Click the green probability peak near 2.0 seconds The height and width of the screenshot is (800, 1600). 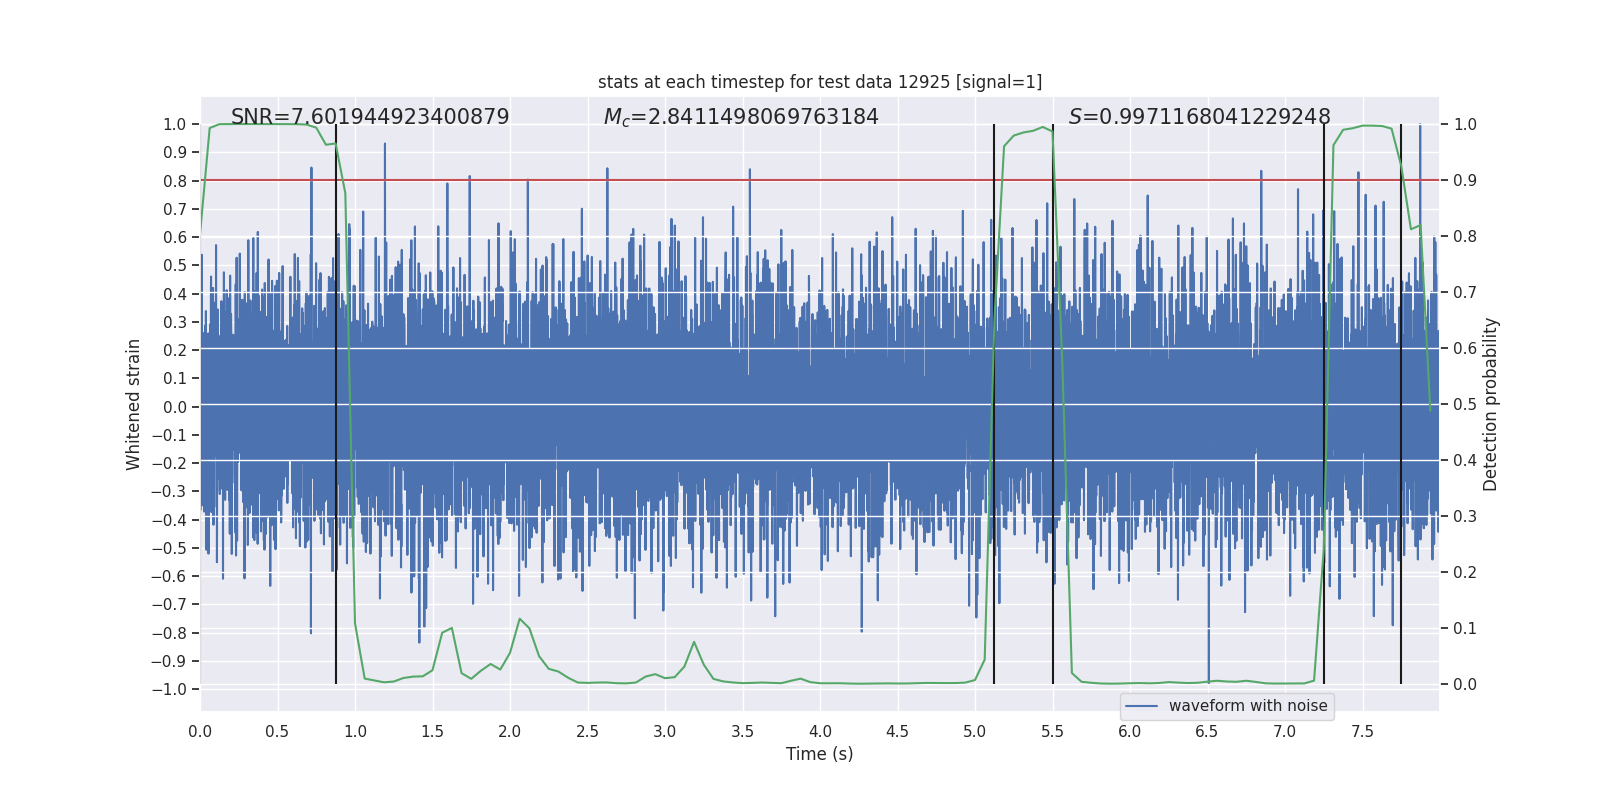(519, 620)
